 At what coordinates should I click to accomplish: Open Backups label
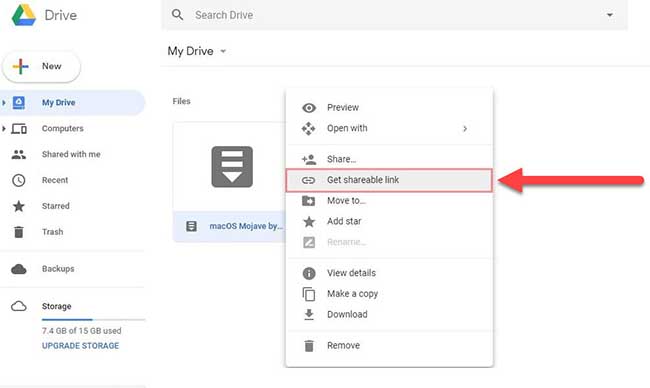coord(58,269)
